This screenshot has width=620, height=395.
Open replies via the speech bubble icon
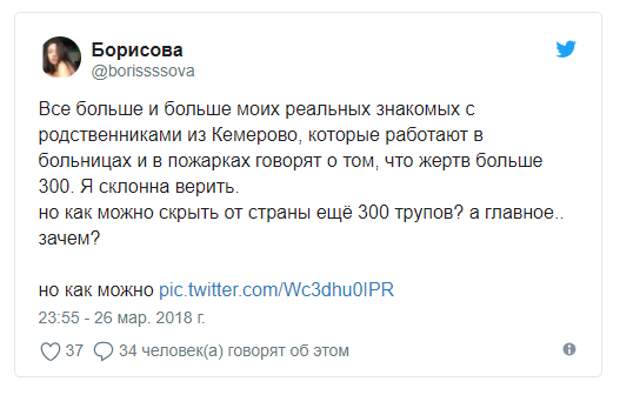tap(103, 351)
